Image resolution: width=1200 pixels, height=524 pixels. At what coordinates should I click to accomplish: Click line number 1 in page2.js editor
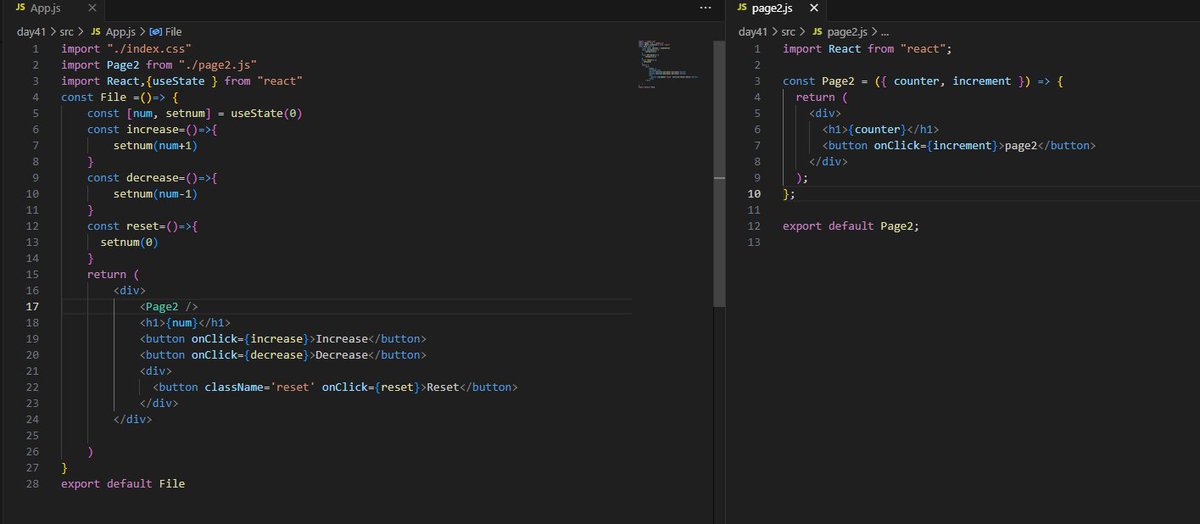pos(757,48)
